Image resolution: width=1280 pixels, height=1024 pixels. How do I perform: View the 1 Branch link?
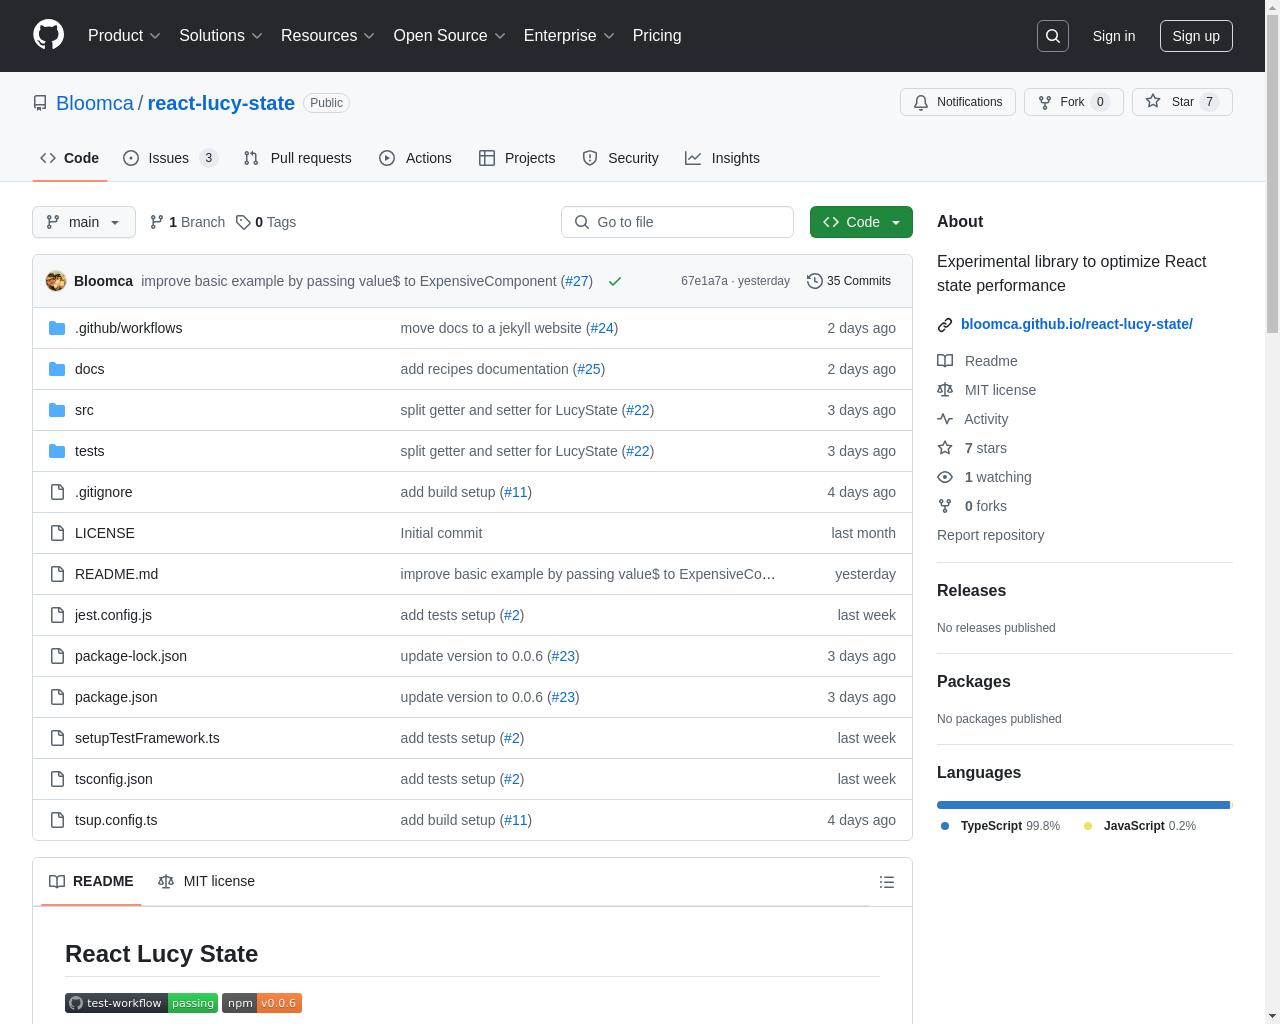187,222
